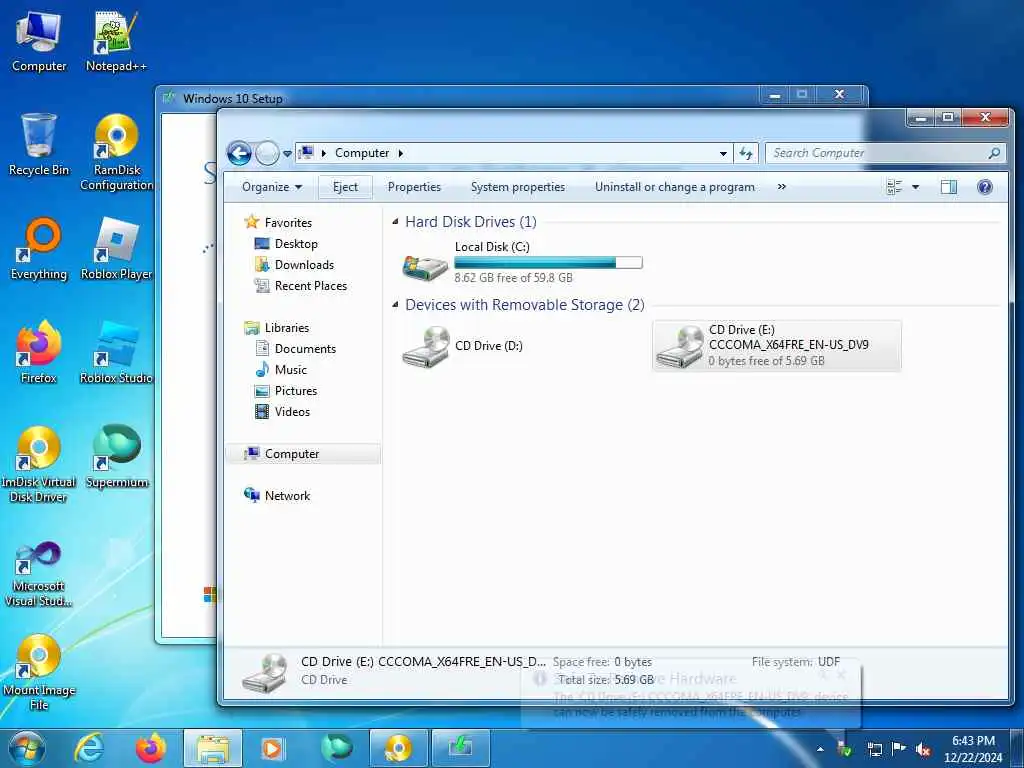Launch Firefox from the taskbar
This screenshot has width=1024, height=768.
tap(150, 748)
